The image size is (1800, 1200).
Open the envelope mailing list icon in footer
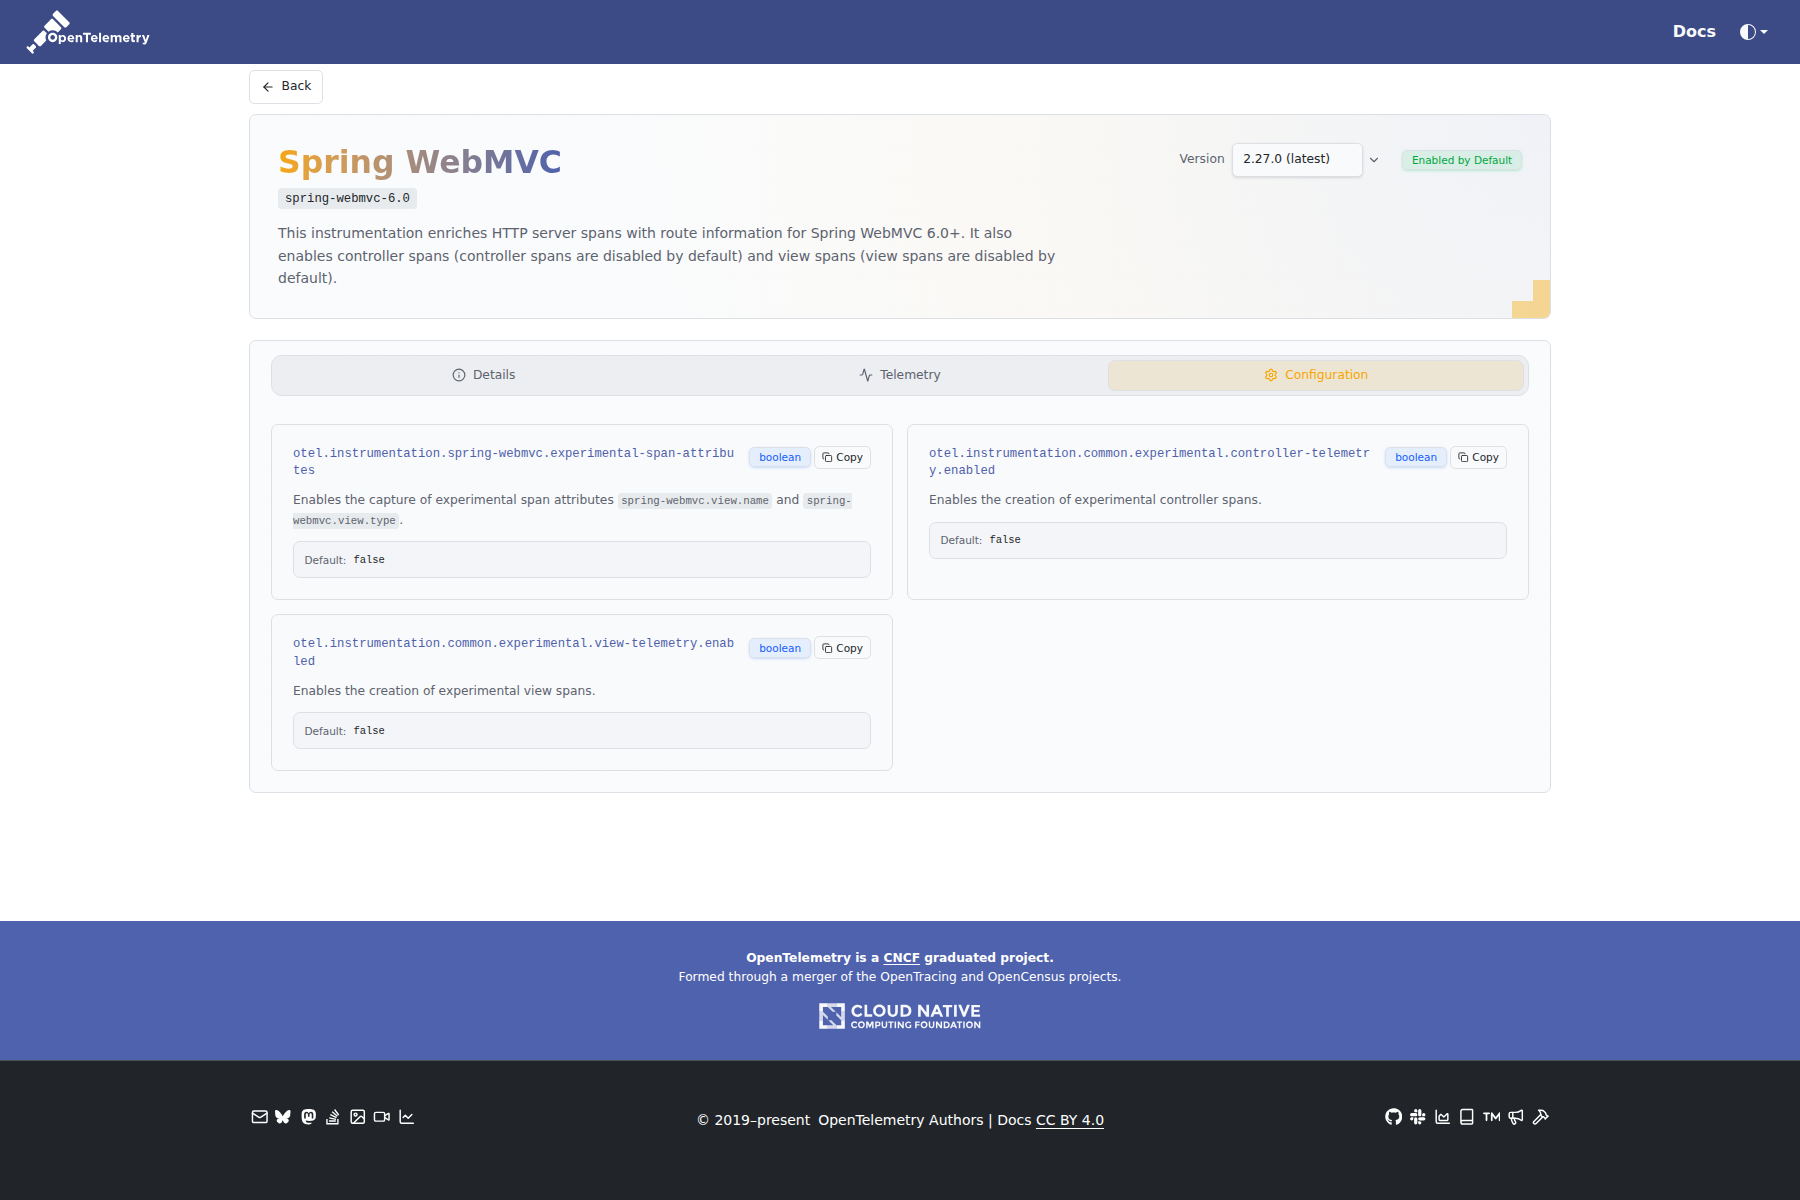coord(259,1117)
